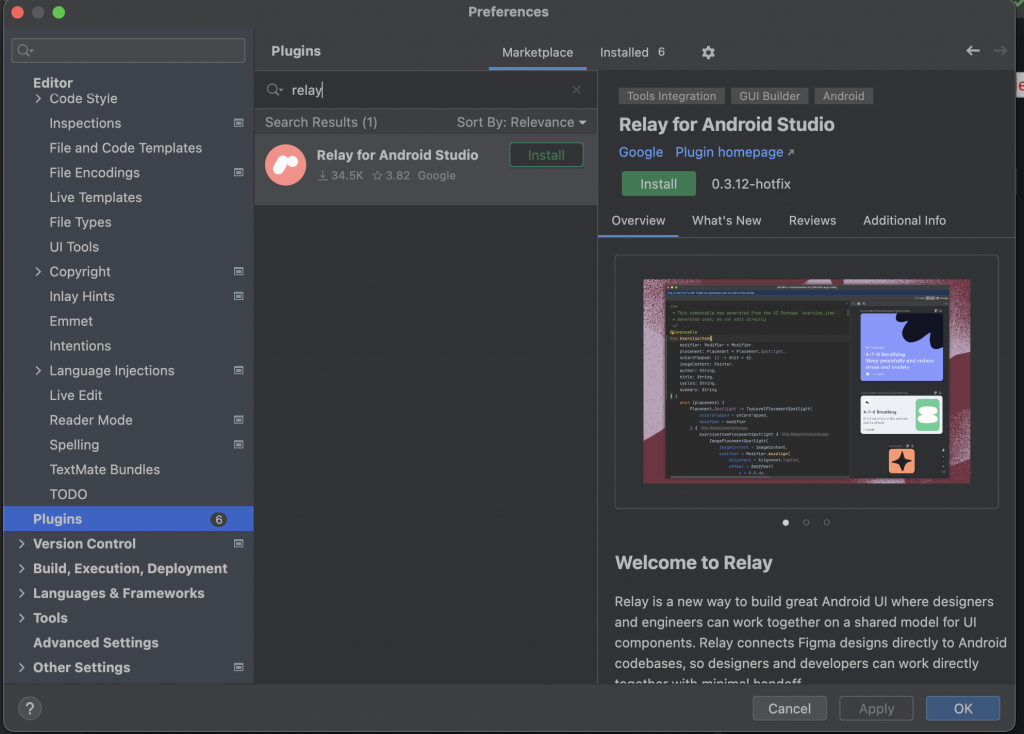Select the third screenshot carousel dot

tap(827, 522)
